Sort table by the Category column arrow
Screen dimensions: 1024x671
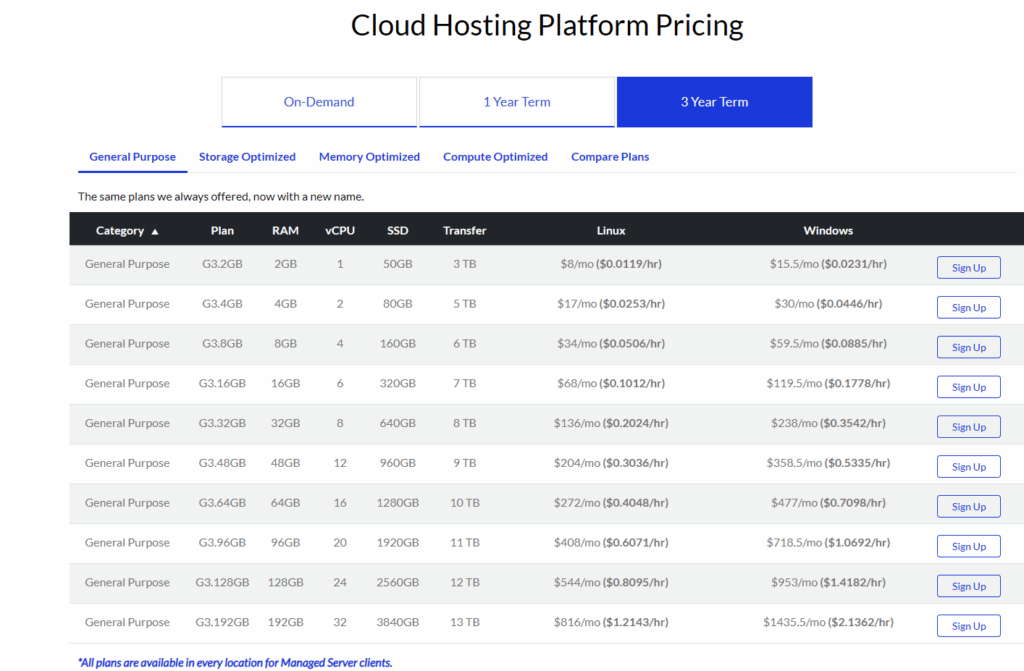[155, 231]
